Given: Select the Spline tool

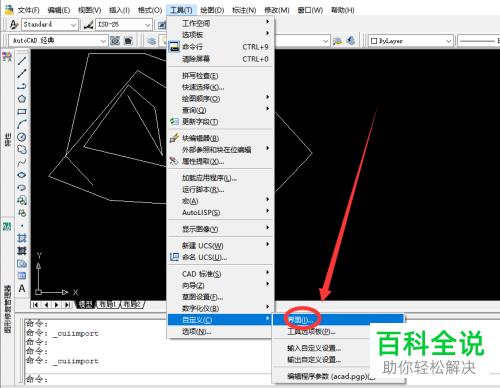Looking at the screenshot, I should pos(22,162).
